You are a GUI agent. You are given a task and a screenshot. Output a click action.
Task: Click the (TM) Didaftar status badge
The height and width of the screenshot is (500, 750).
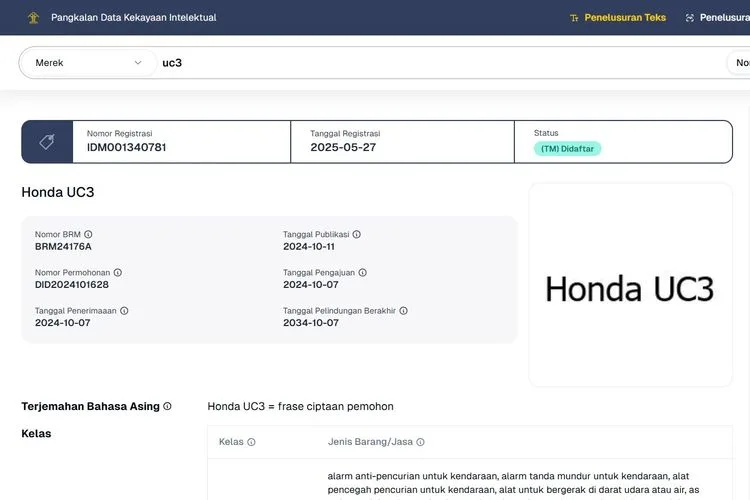coord(566,148)
